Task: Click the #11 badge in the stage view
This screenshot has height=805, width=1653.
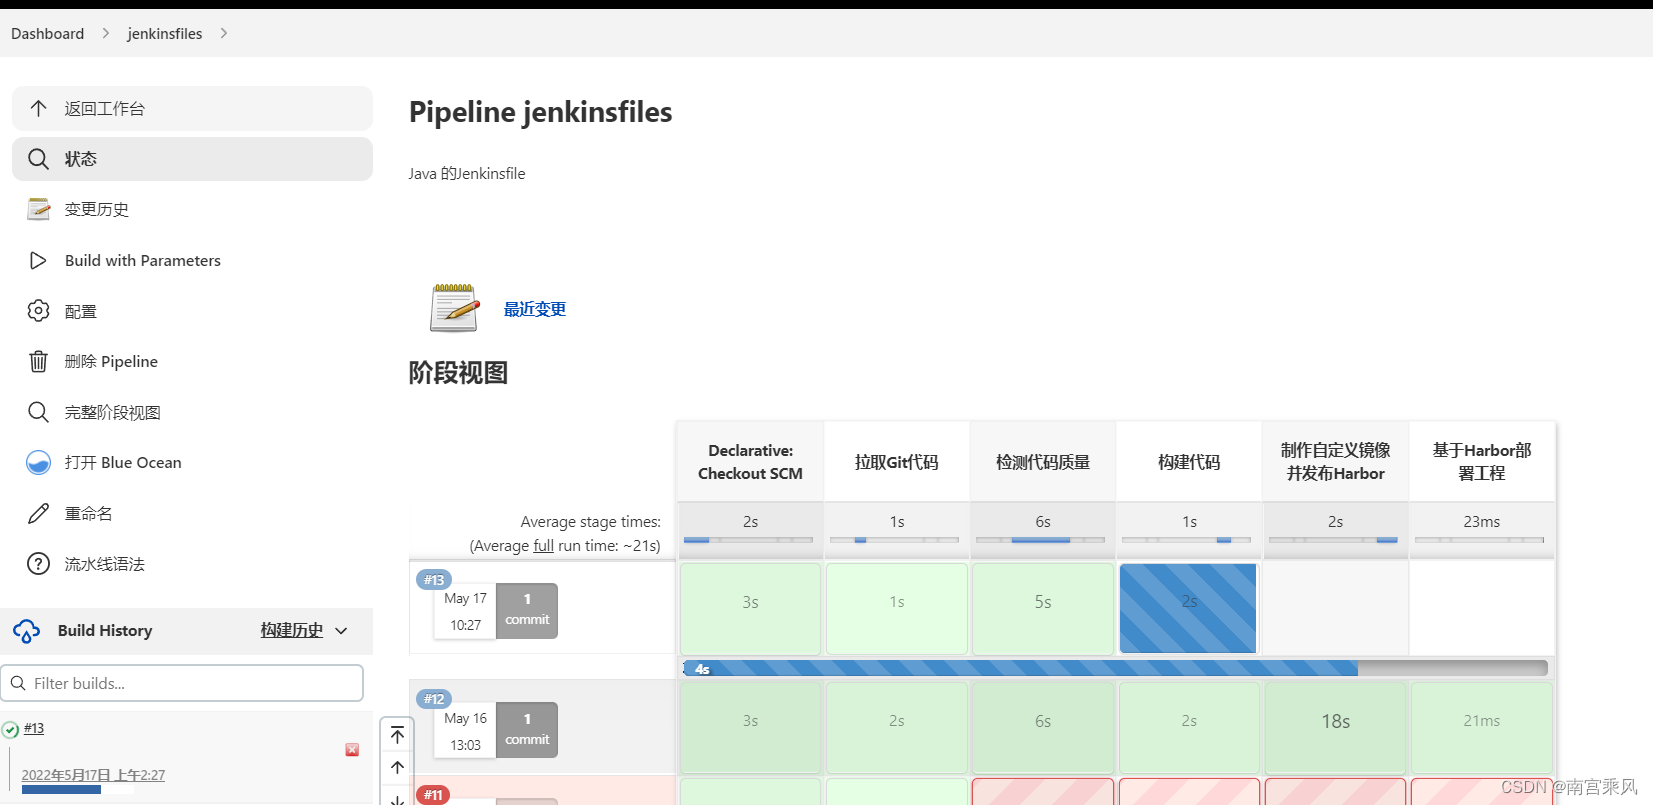Action: [433, 795]
